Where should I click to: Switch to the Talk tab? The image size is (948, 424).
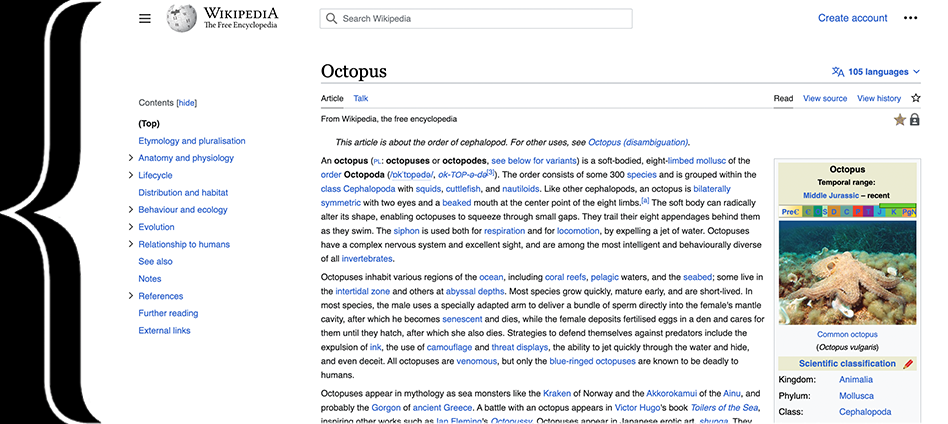click(360, 99)
